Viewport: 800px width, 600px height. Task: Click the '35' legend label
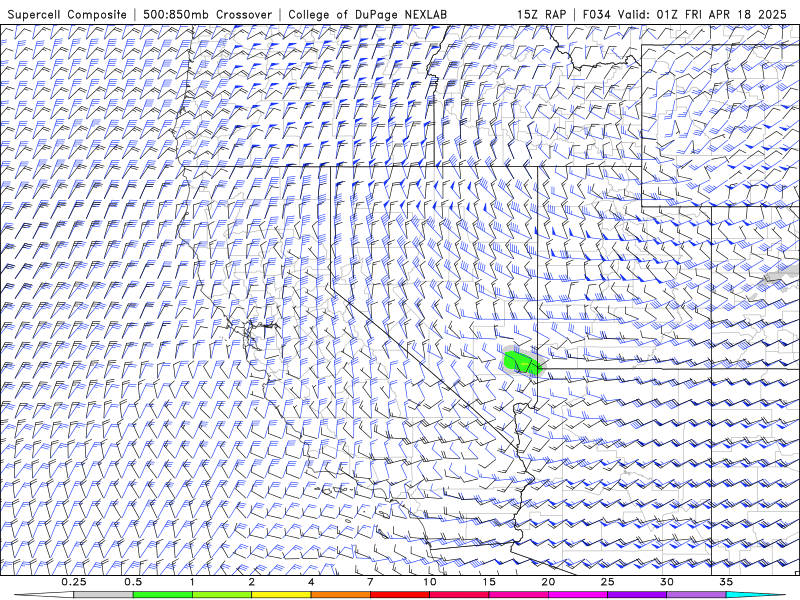pyautogui.click(x=726, y=582)
